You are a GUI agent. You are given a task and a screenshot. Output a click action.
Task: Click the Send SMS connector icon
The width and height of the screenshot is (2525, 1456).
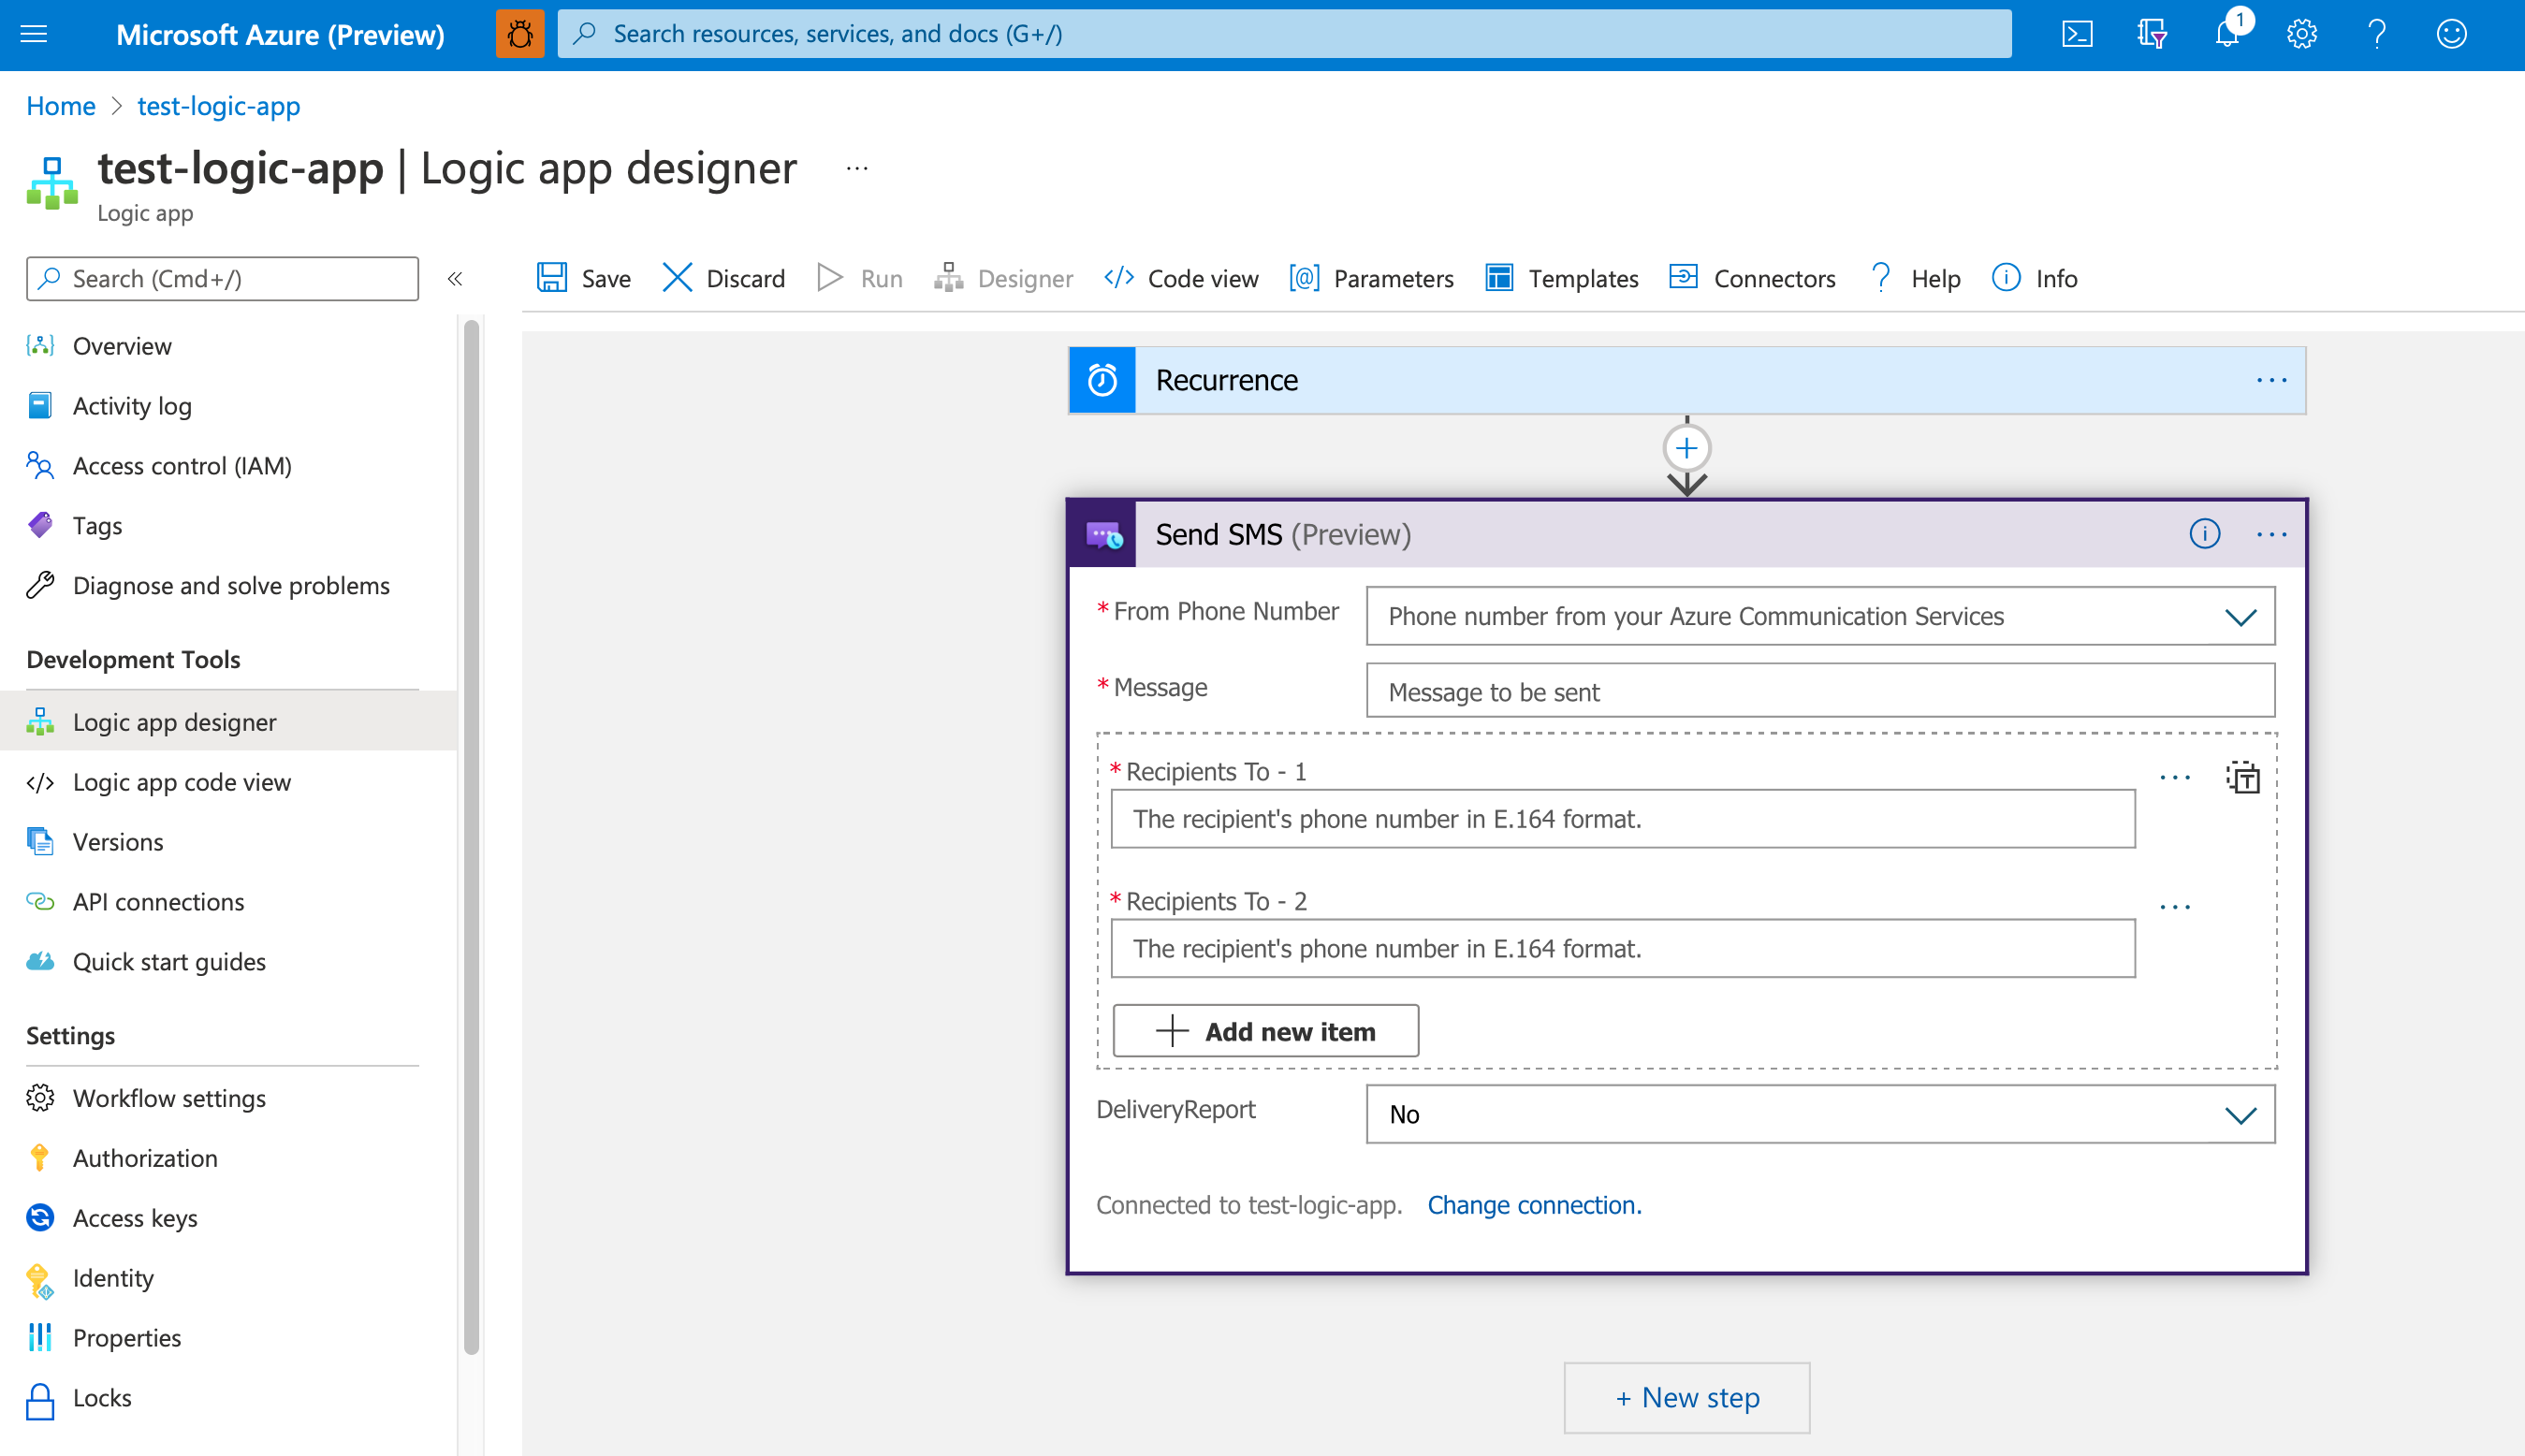[x=1104, y=534]
